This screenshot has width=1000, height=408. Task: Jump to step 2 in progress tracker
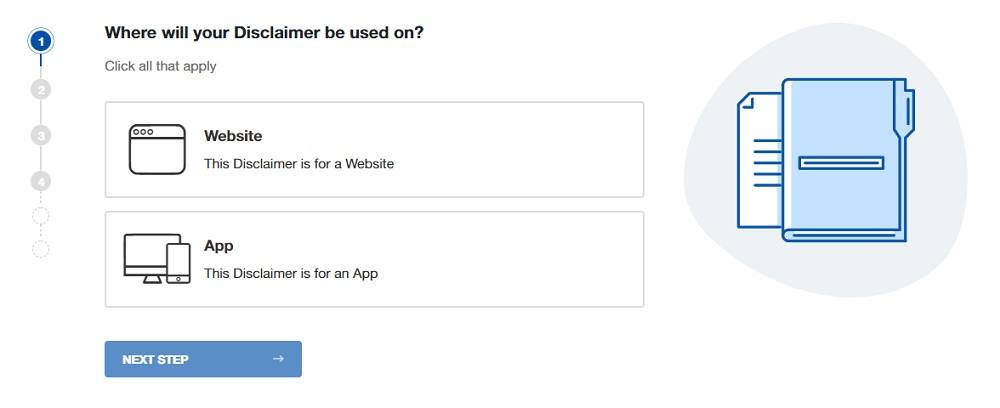[x=41, y=89]
